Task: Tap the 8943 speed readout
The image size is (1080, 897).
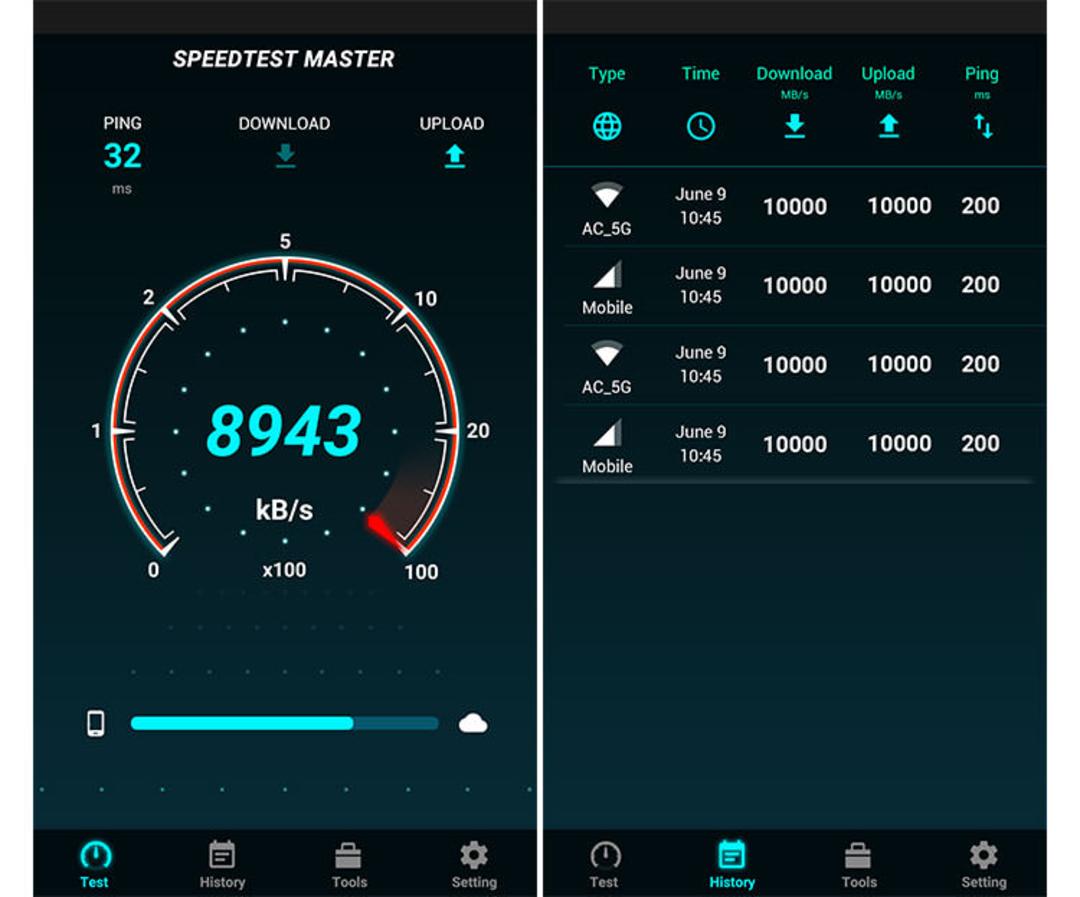Action: [284, 432]
